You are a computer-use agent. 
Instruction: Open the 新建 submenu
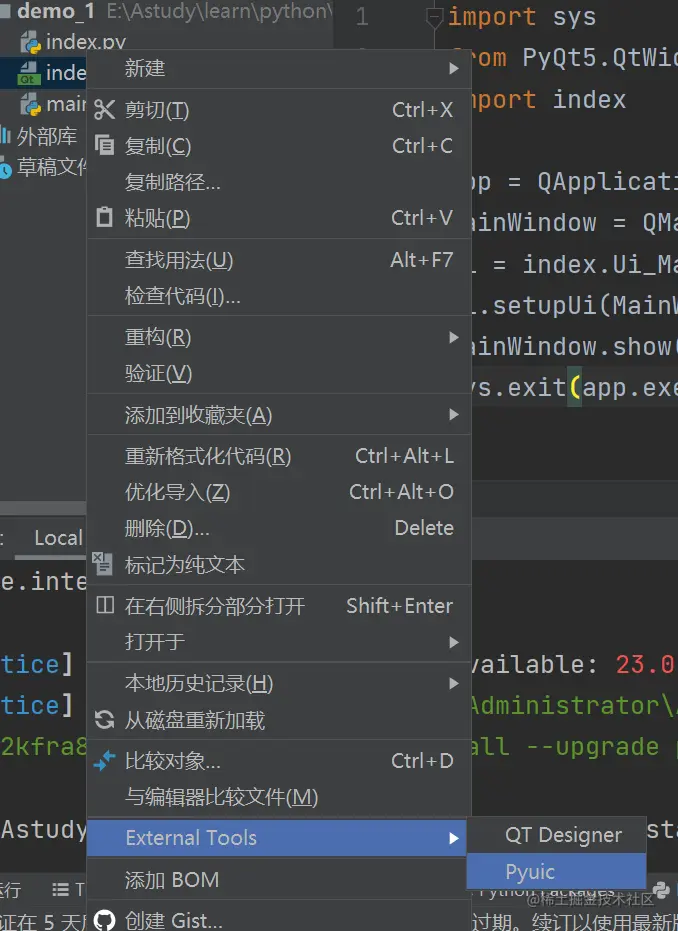tap(278, 68)
